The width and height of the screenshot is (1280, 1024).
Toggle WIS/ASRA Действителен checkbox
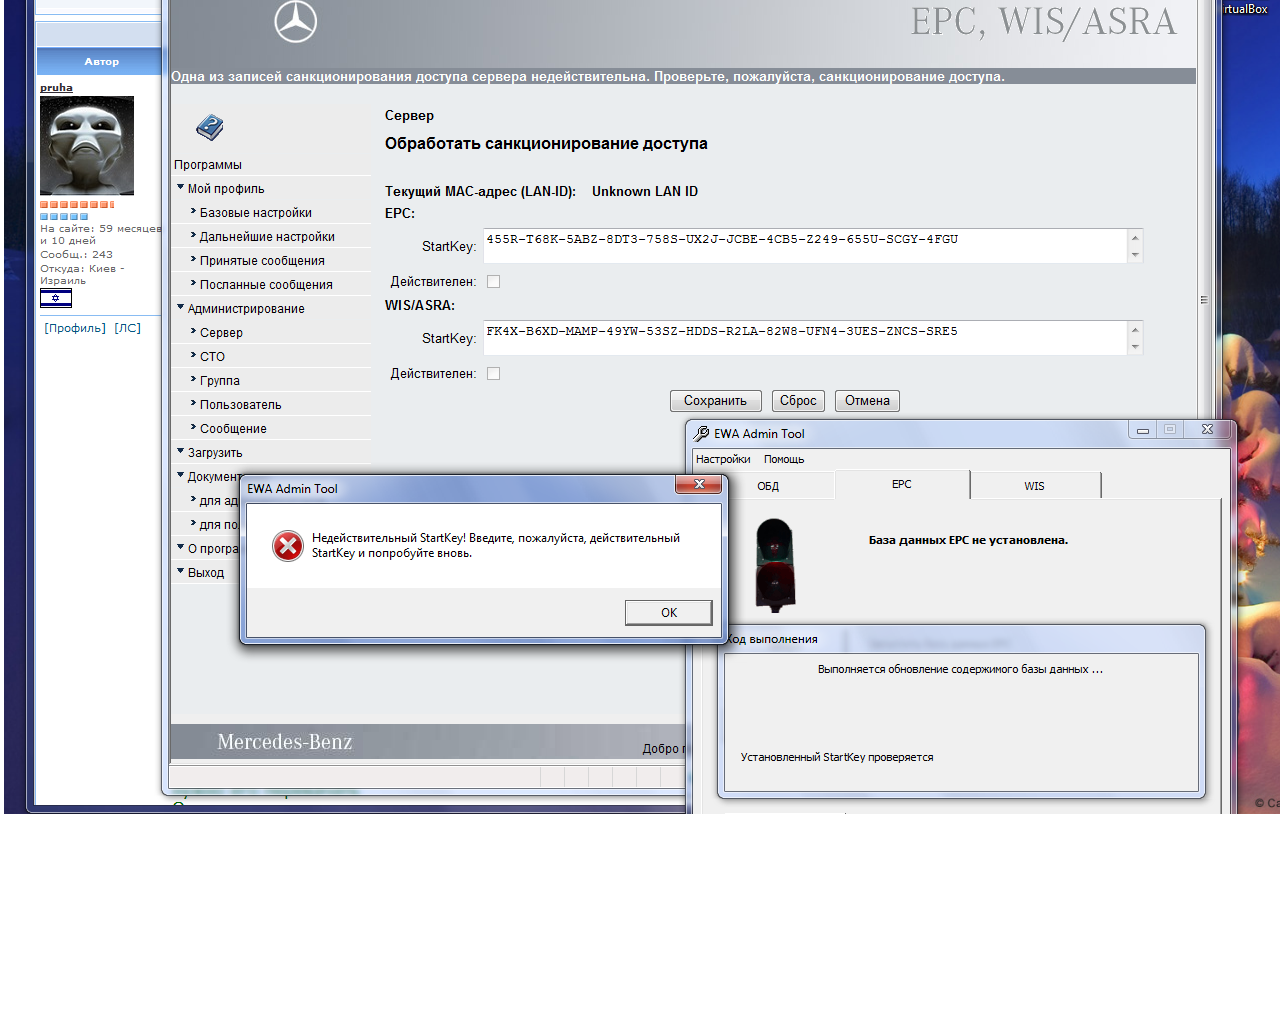[493, 374]
